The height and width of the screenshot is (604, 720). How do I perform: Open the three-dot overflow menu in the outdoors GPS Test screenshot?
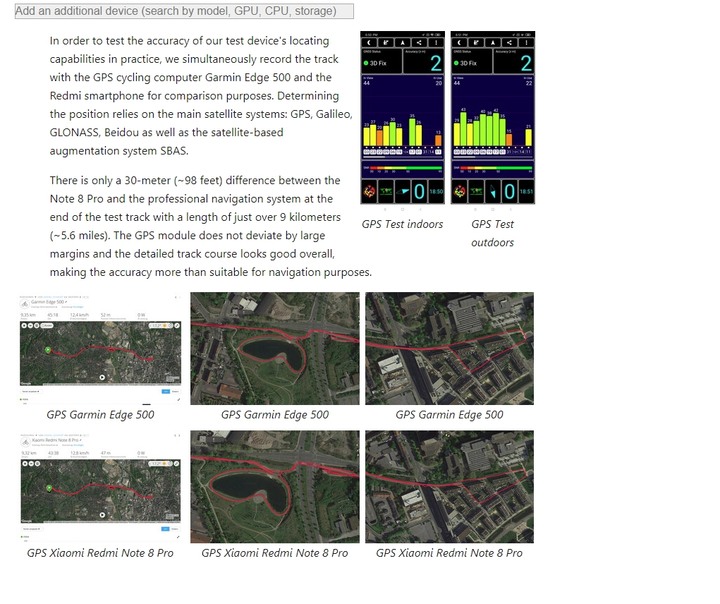tap(527, 43)
